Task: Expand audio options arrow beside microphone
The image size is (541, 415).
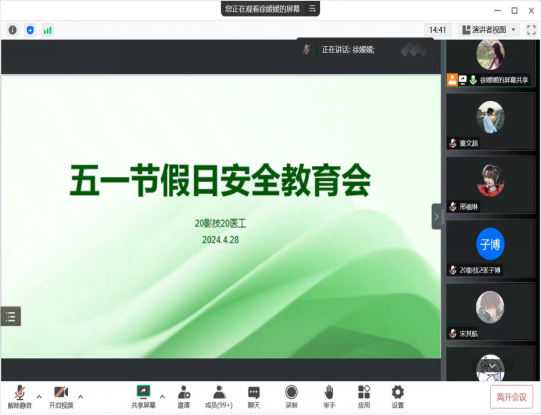Action: tap(39, 397)
